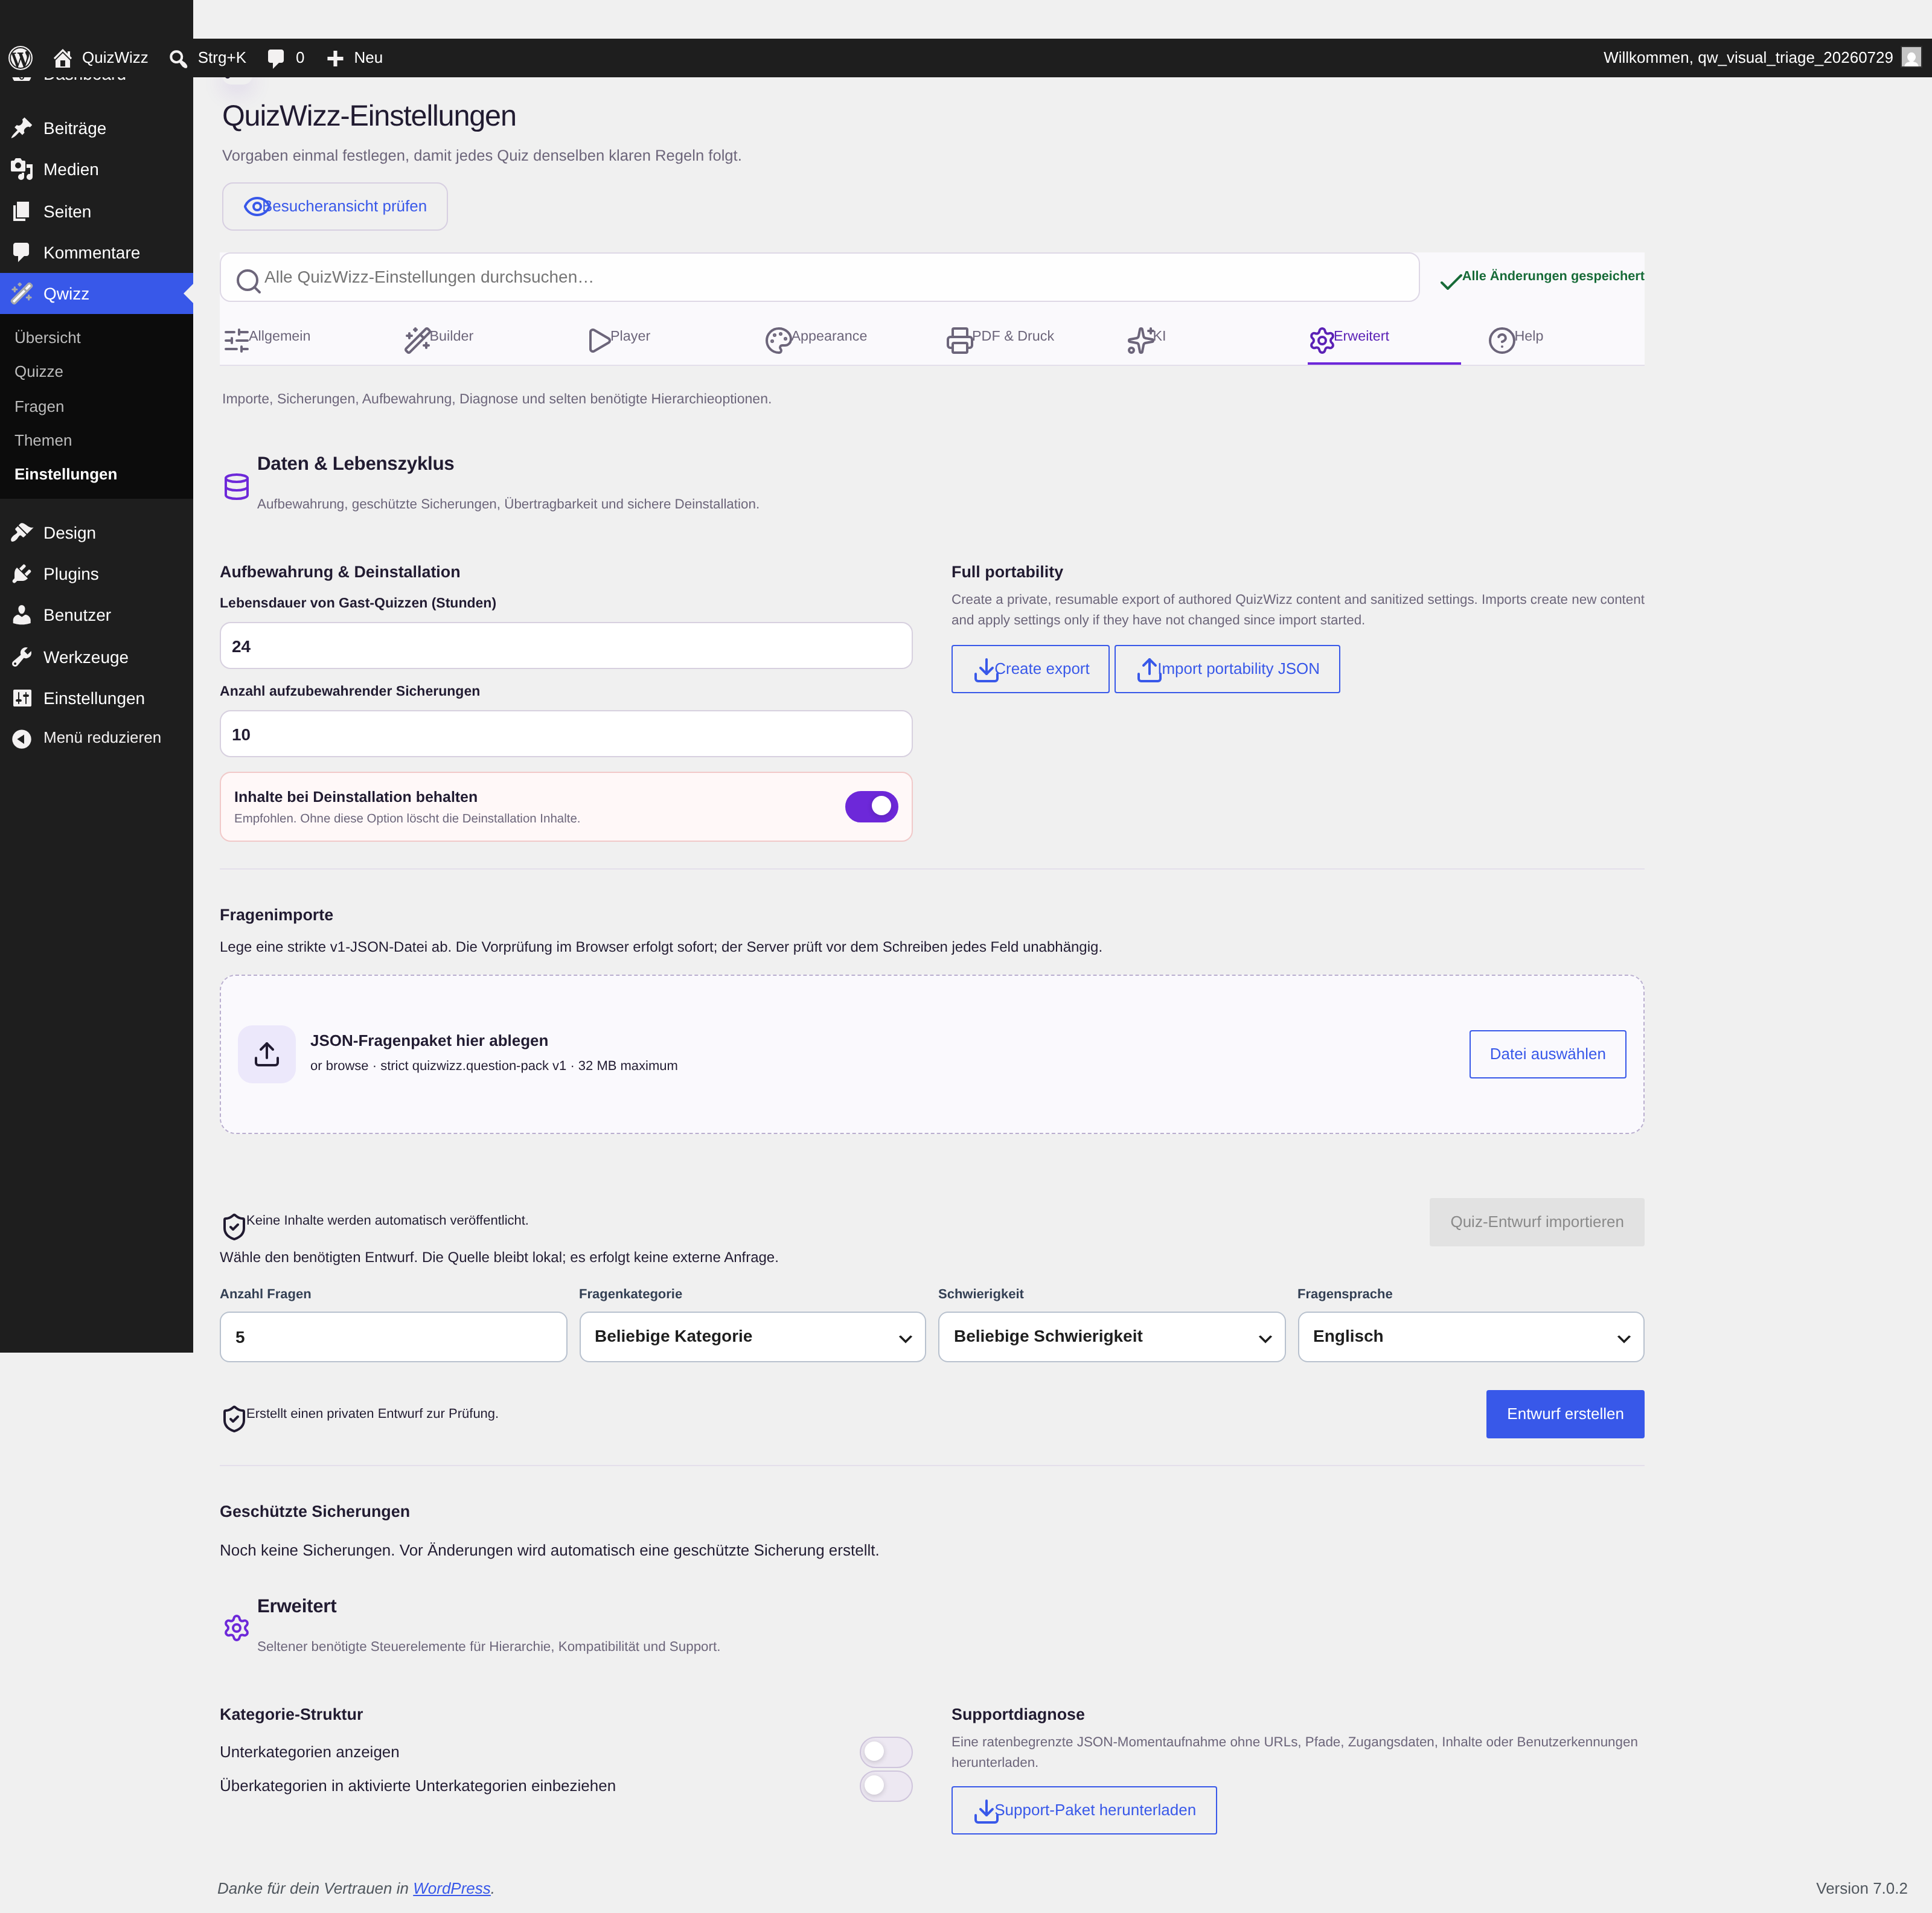Click the WordPress logo icon
The image size is (1932, 1913).
(x=21, y=58)
